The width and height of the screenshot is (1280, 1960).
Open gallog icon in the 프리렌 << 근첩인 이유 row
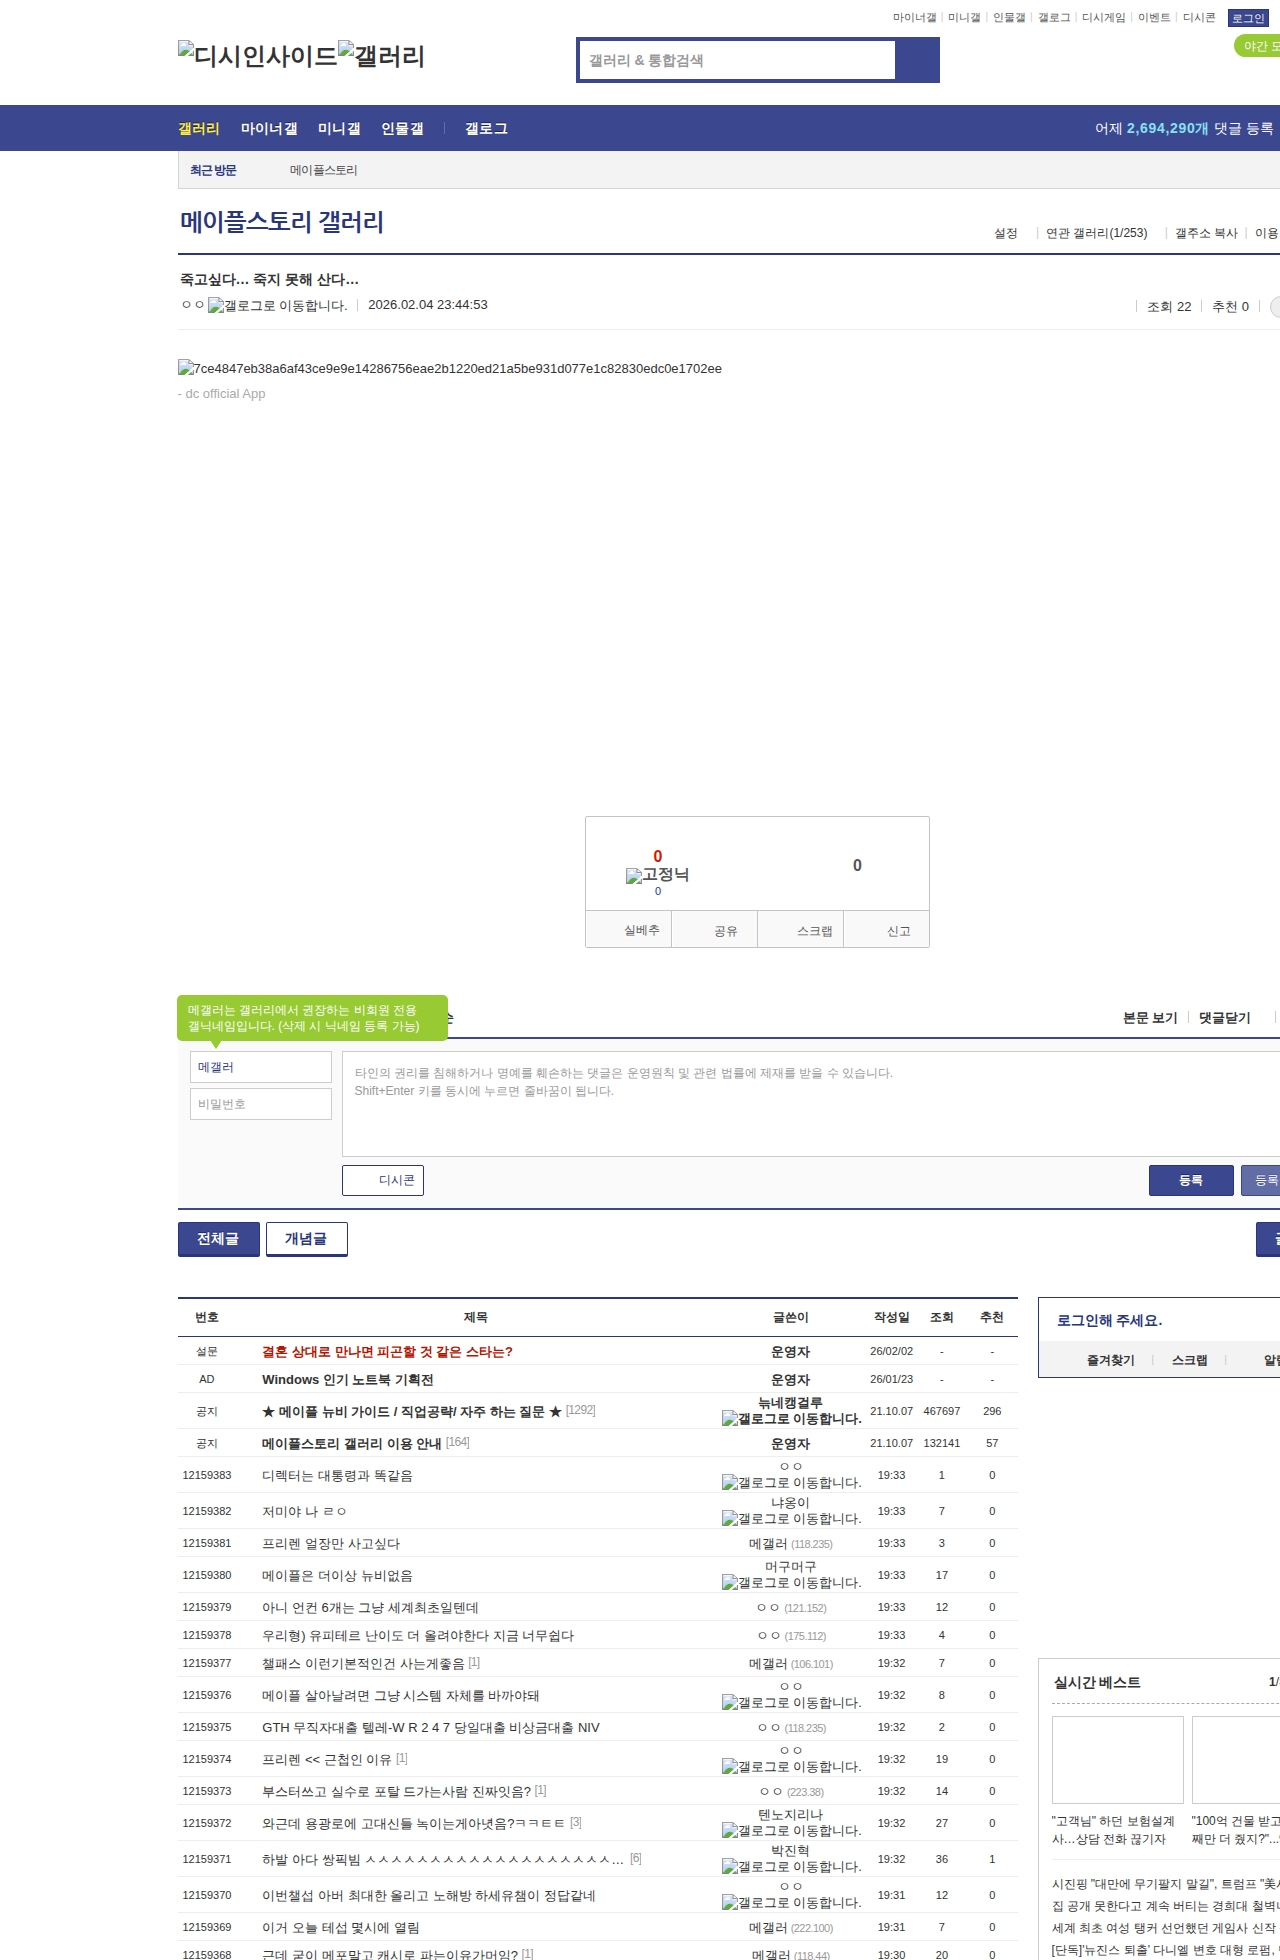(791, 1767)
